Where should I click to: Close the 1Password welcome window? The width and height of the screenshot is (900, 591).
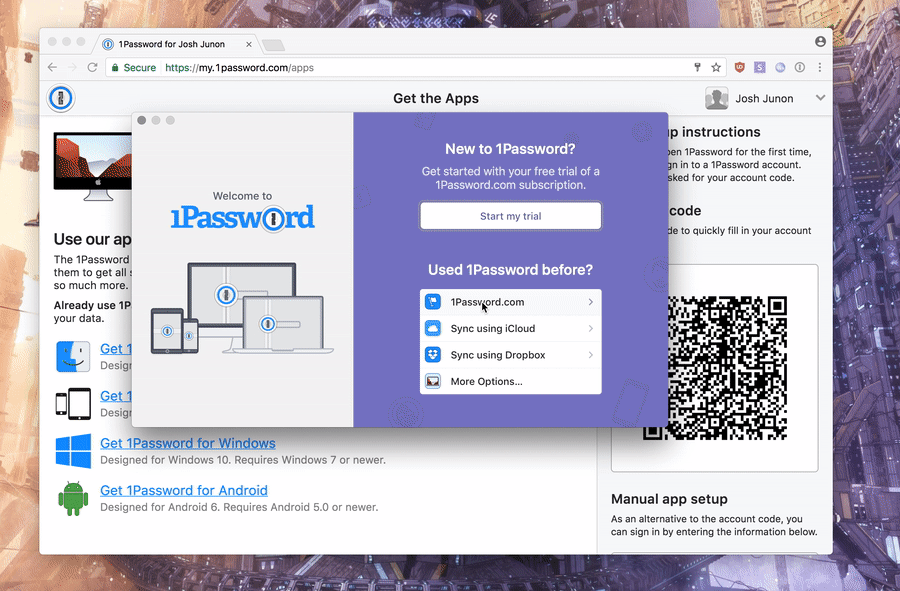point(142,120)
